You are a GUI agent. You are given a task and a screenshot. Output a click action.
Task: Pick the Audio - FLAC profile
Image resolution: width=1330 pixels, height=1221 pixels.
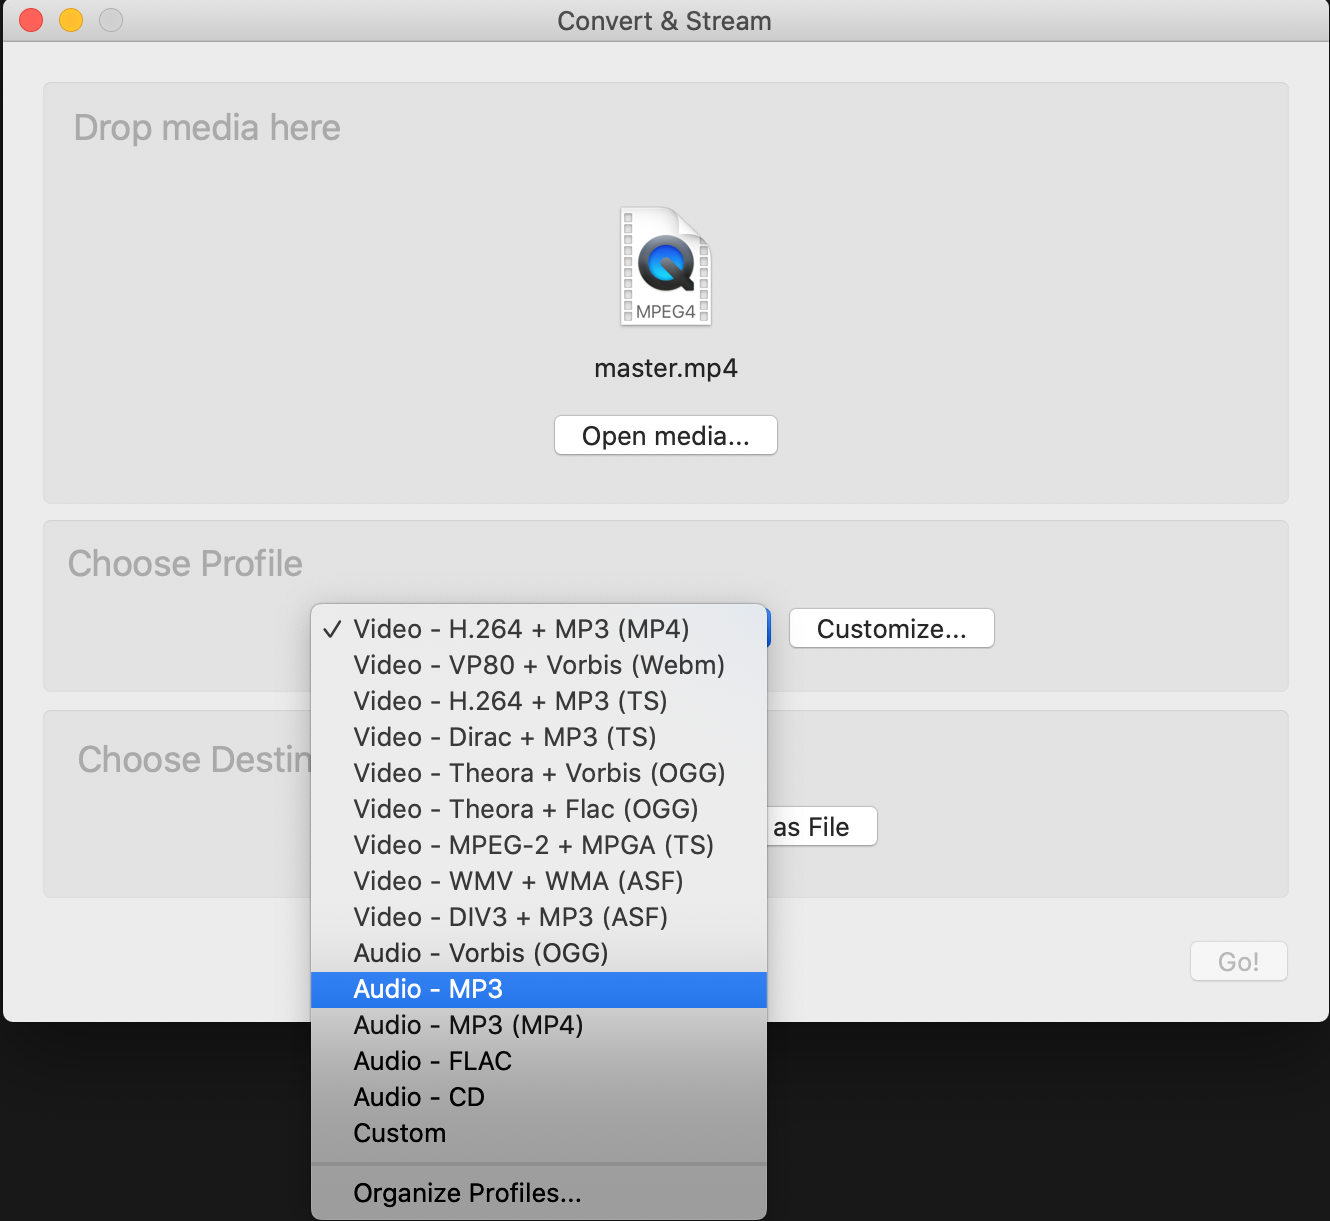pos(539,1061)
